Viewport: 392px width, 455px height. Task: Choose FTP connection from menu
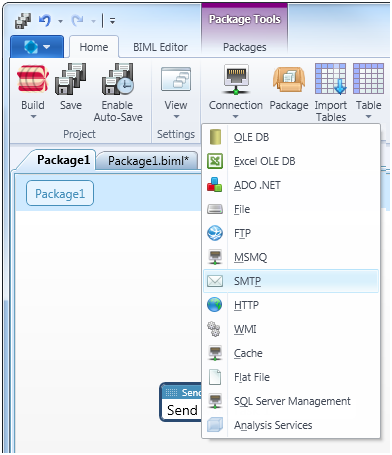coord(291,233)
